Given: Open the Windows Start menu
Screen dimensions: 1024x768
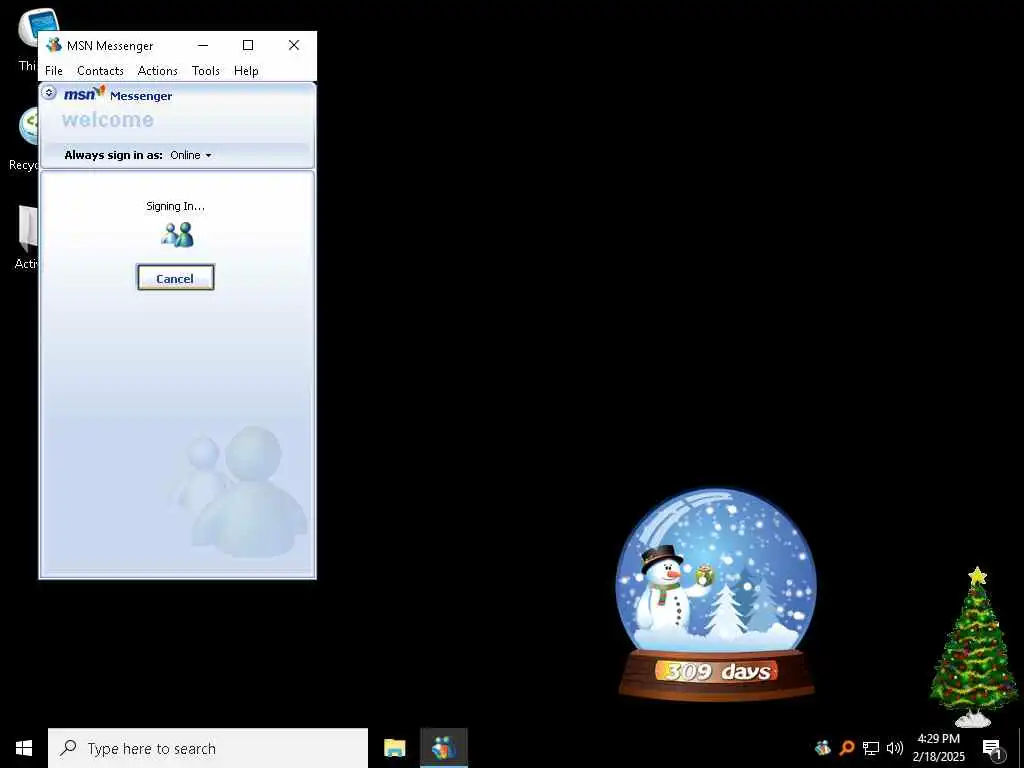Looking at the screenshot, I should tap(24, 748).
